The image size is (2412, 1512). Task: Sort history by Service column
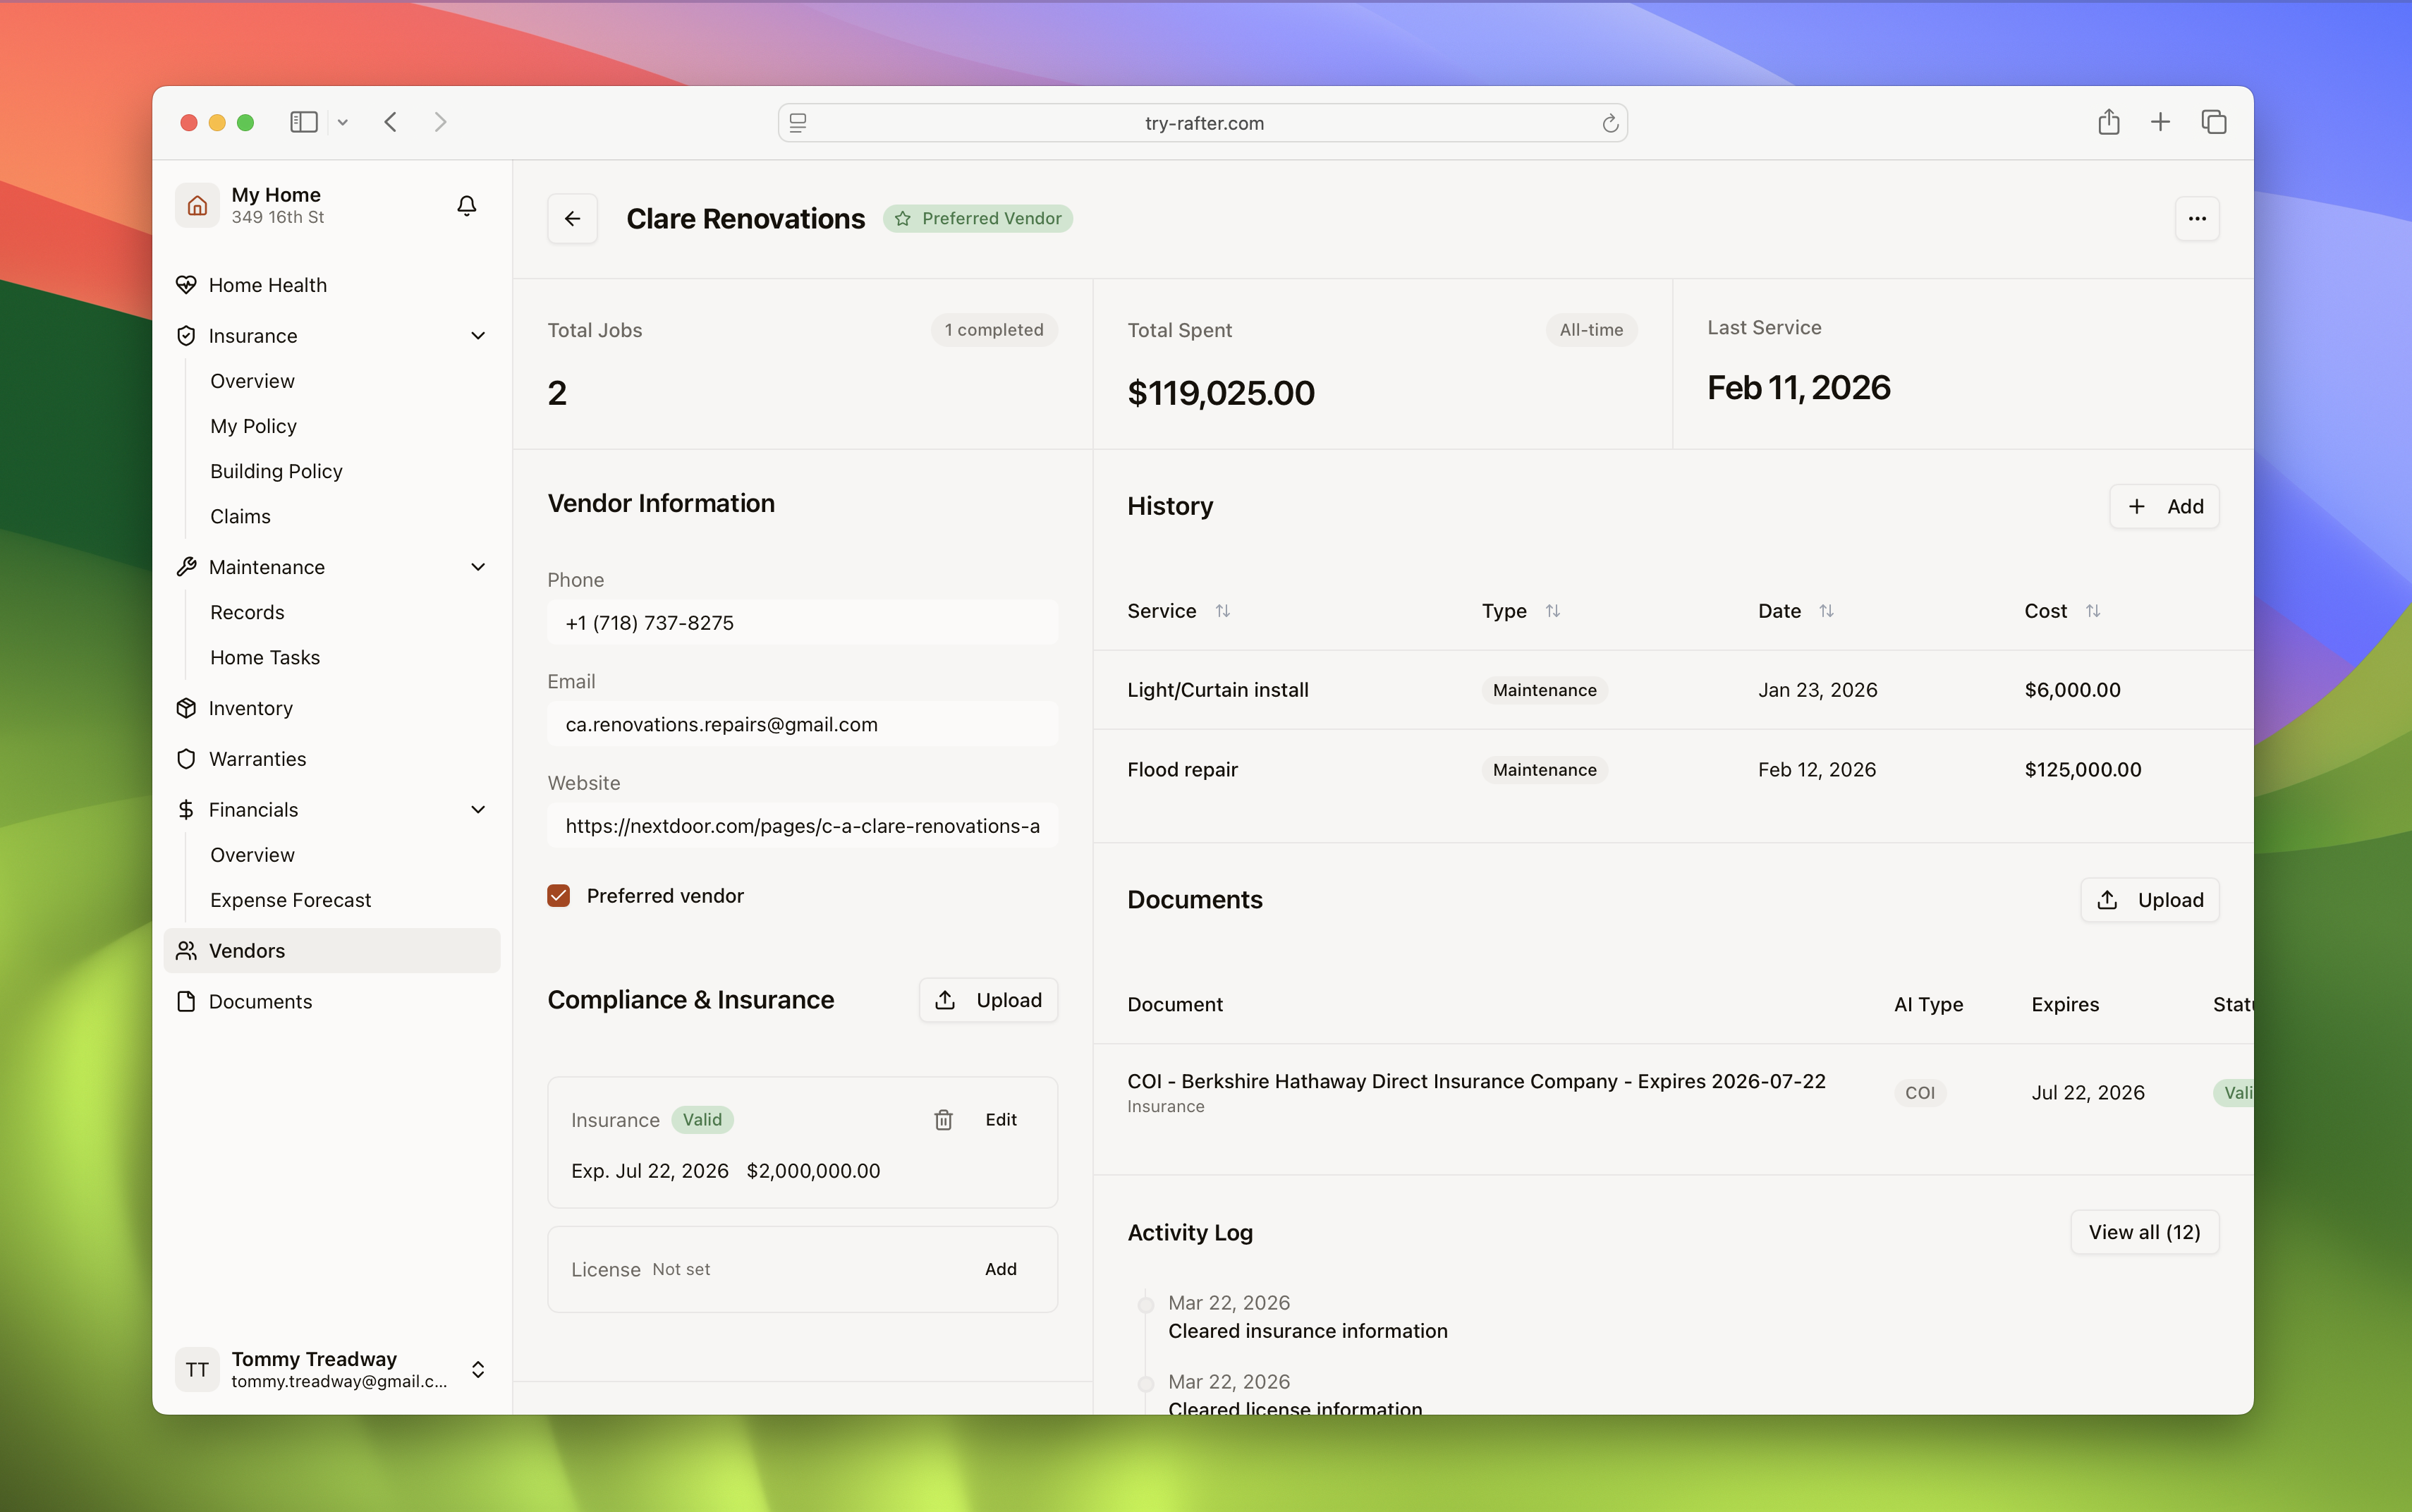click(x=1222, y=611)
